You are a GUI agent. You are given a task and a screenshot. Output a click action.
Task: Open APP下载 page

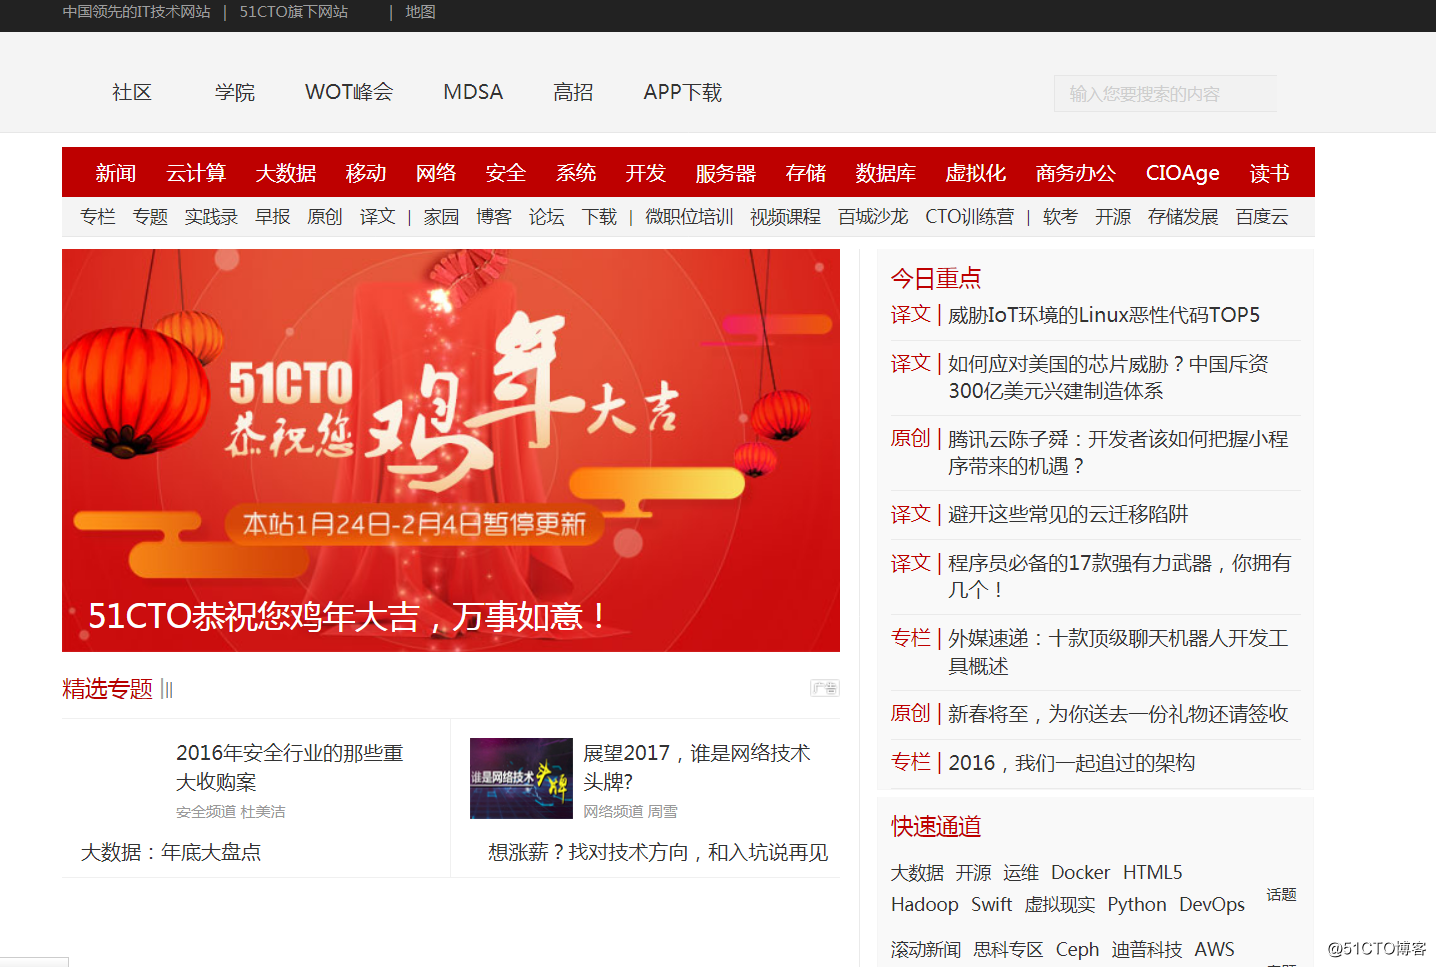coord(683,92)
